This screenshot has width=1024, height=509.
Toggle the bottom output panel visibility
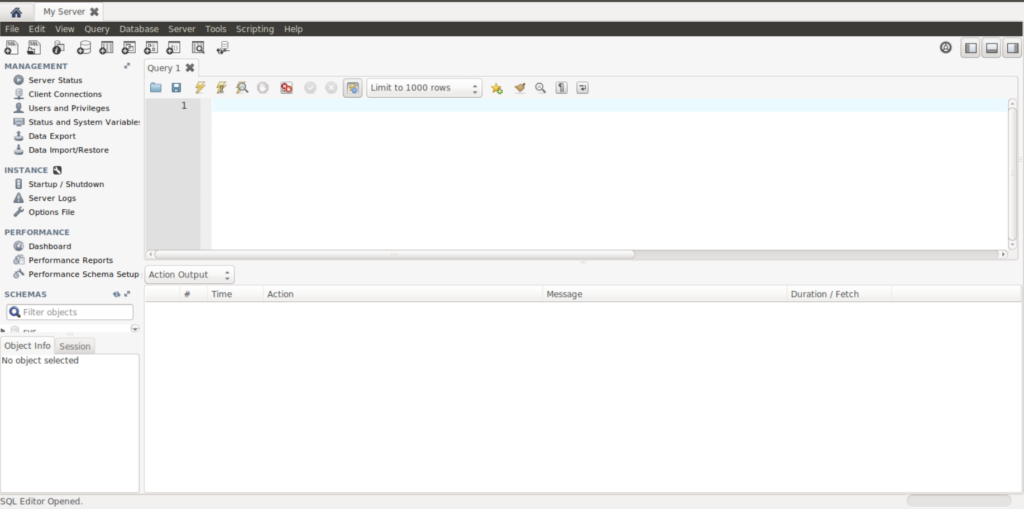pyautogui.click(x=990, y=48)
